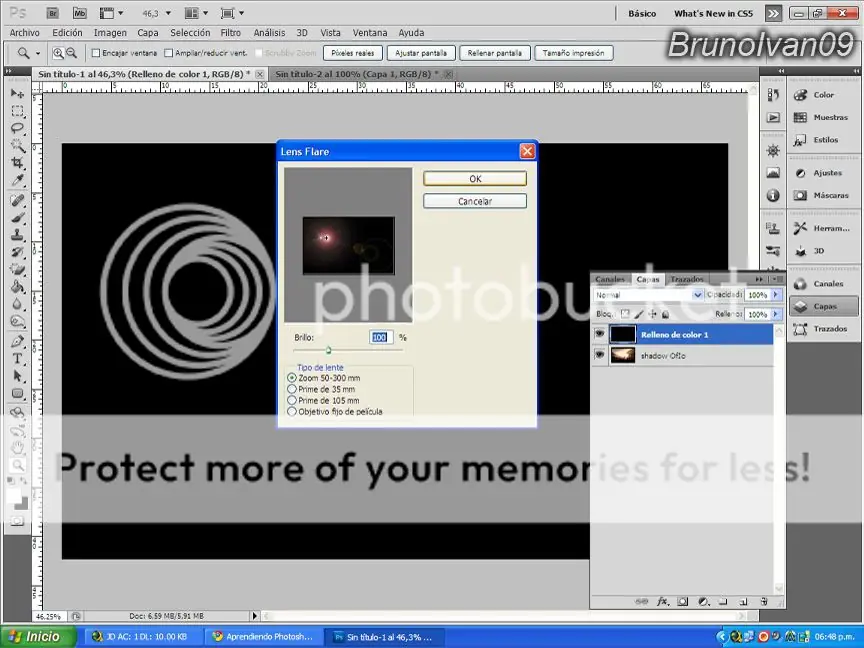Select the Crop tool
Screen dimensions: 864x648
click(17, 163)
